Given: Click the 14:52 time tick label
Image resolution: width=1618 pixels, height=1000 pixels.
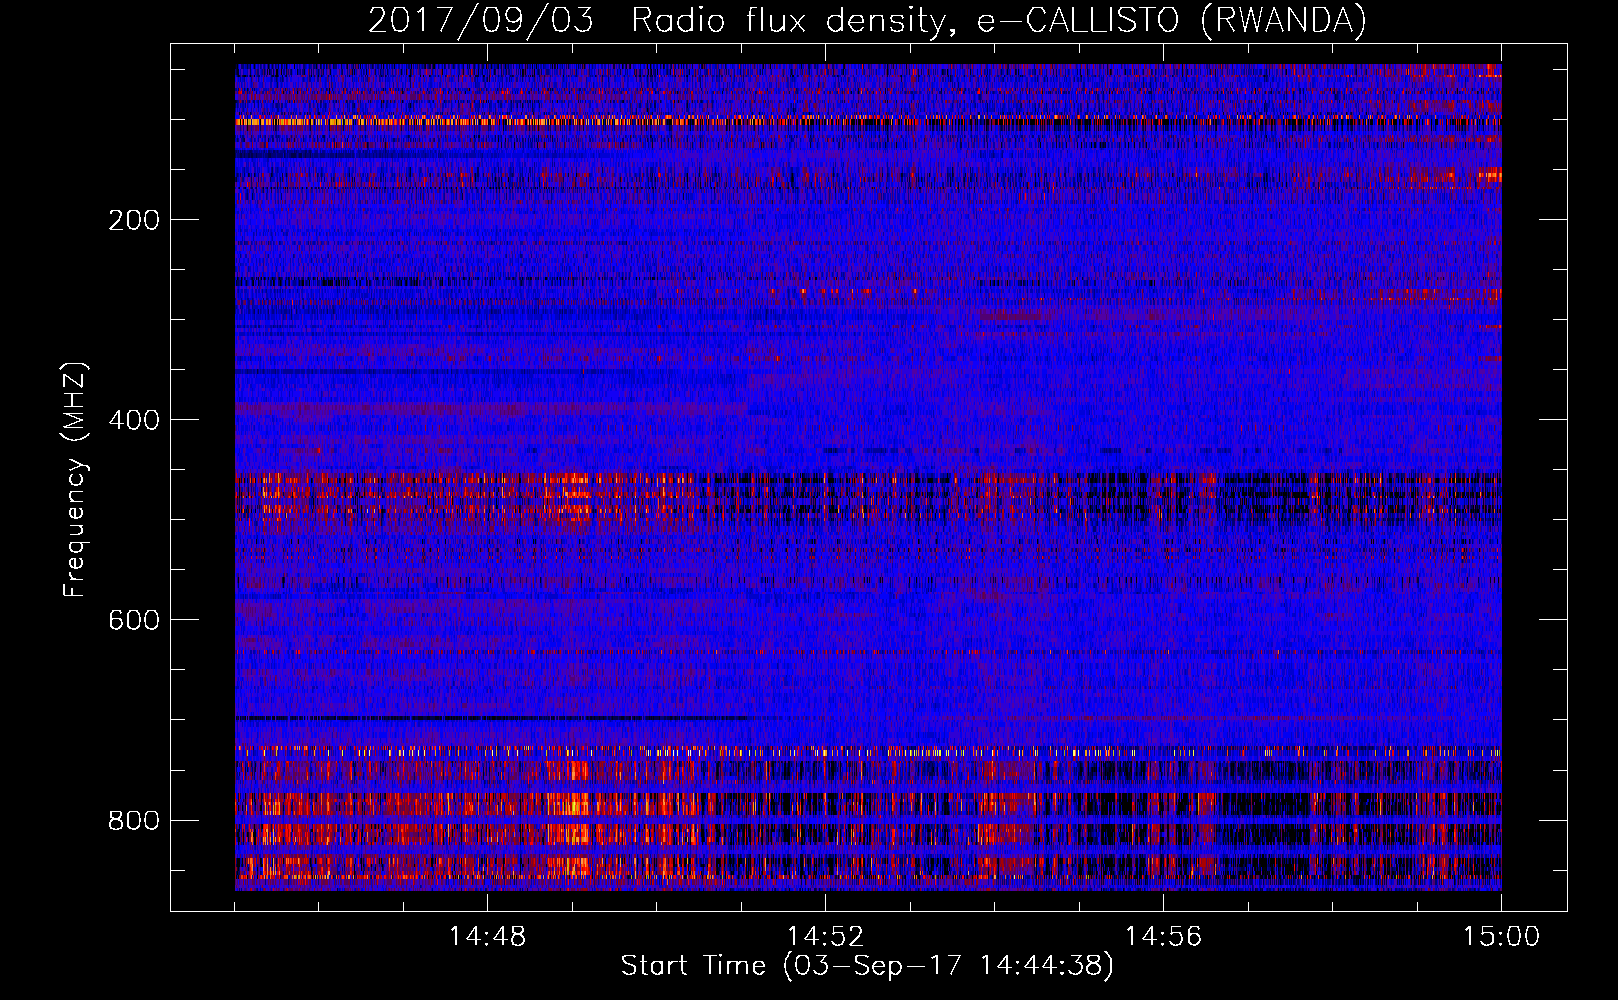Looking at the screenshot, I should click(x=825, y=937).
